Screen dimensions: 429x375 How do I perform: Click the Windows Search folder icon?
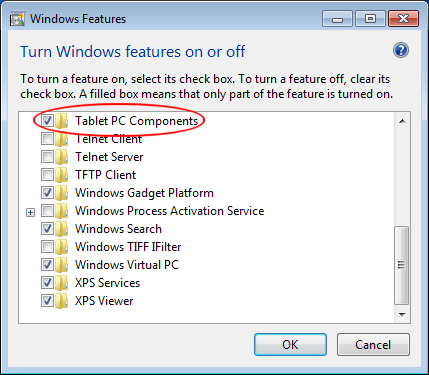(x=62, y=229)
